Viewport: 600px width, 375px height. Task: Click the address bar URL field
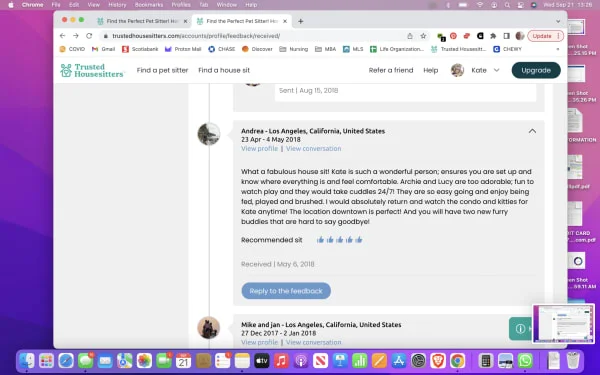tap(253, 36)
